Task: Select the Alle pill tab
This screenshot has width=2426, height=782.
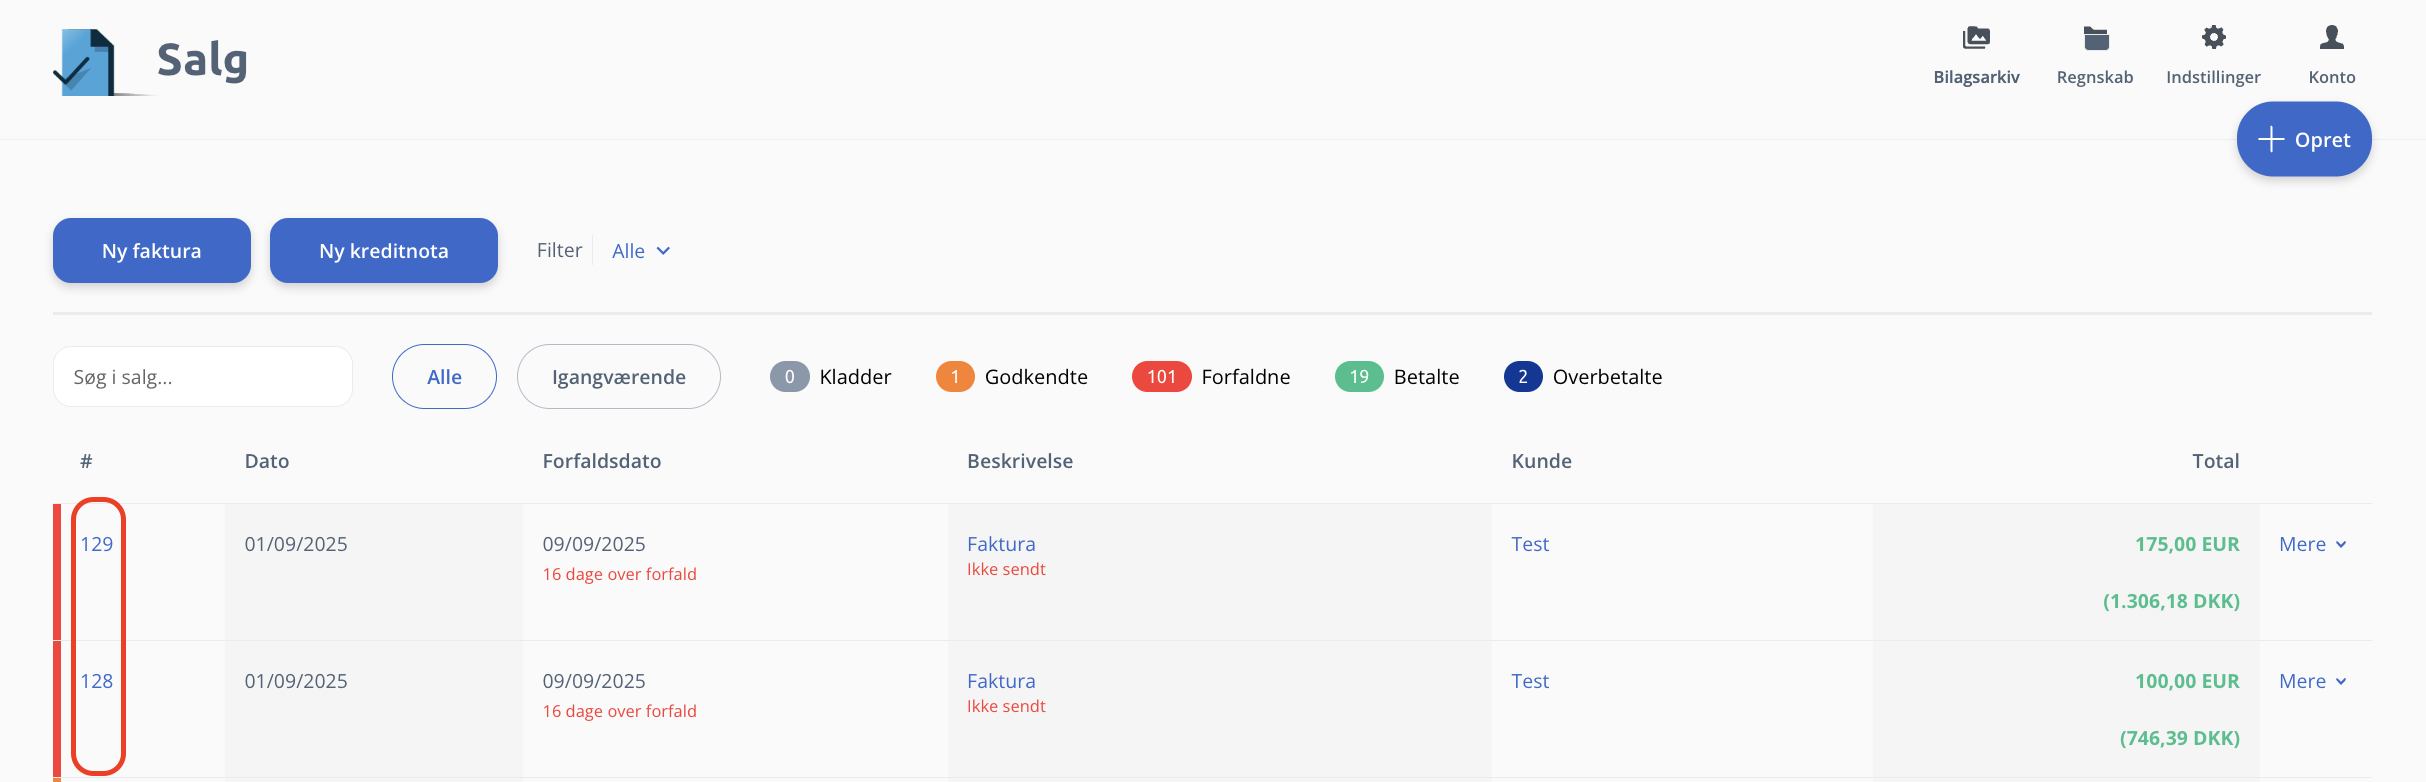Action: [x=444, y=377]
